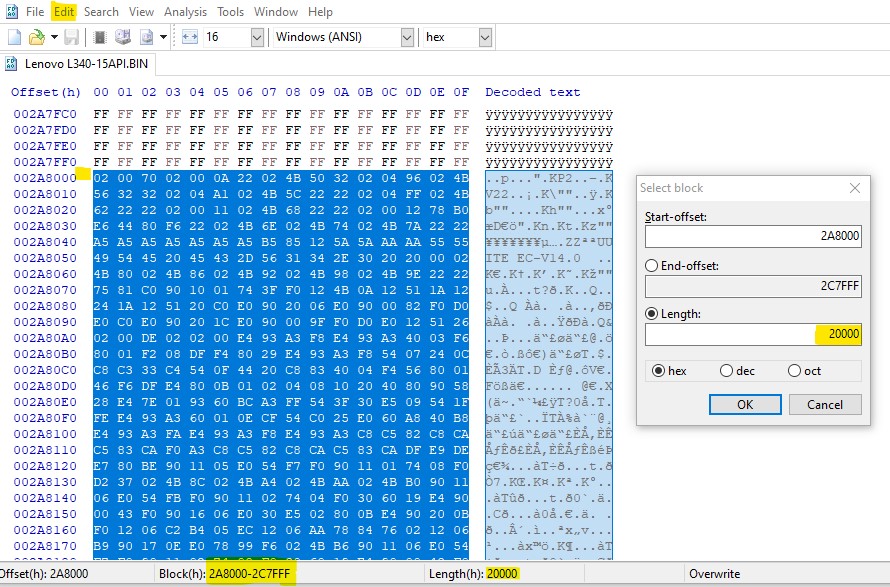Click the Open disk toolbar icon
Screen dimensions: 890x587
click(x=123, y=37)
